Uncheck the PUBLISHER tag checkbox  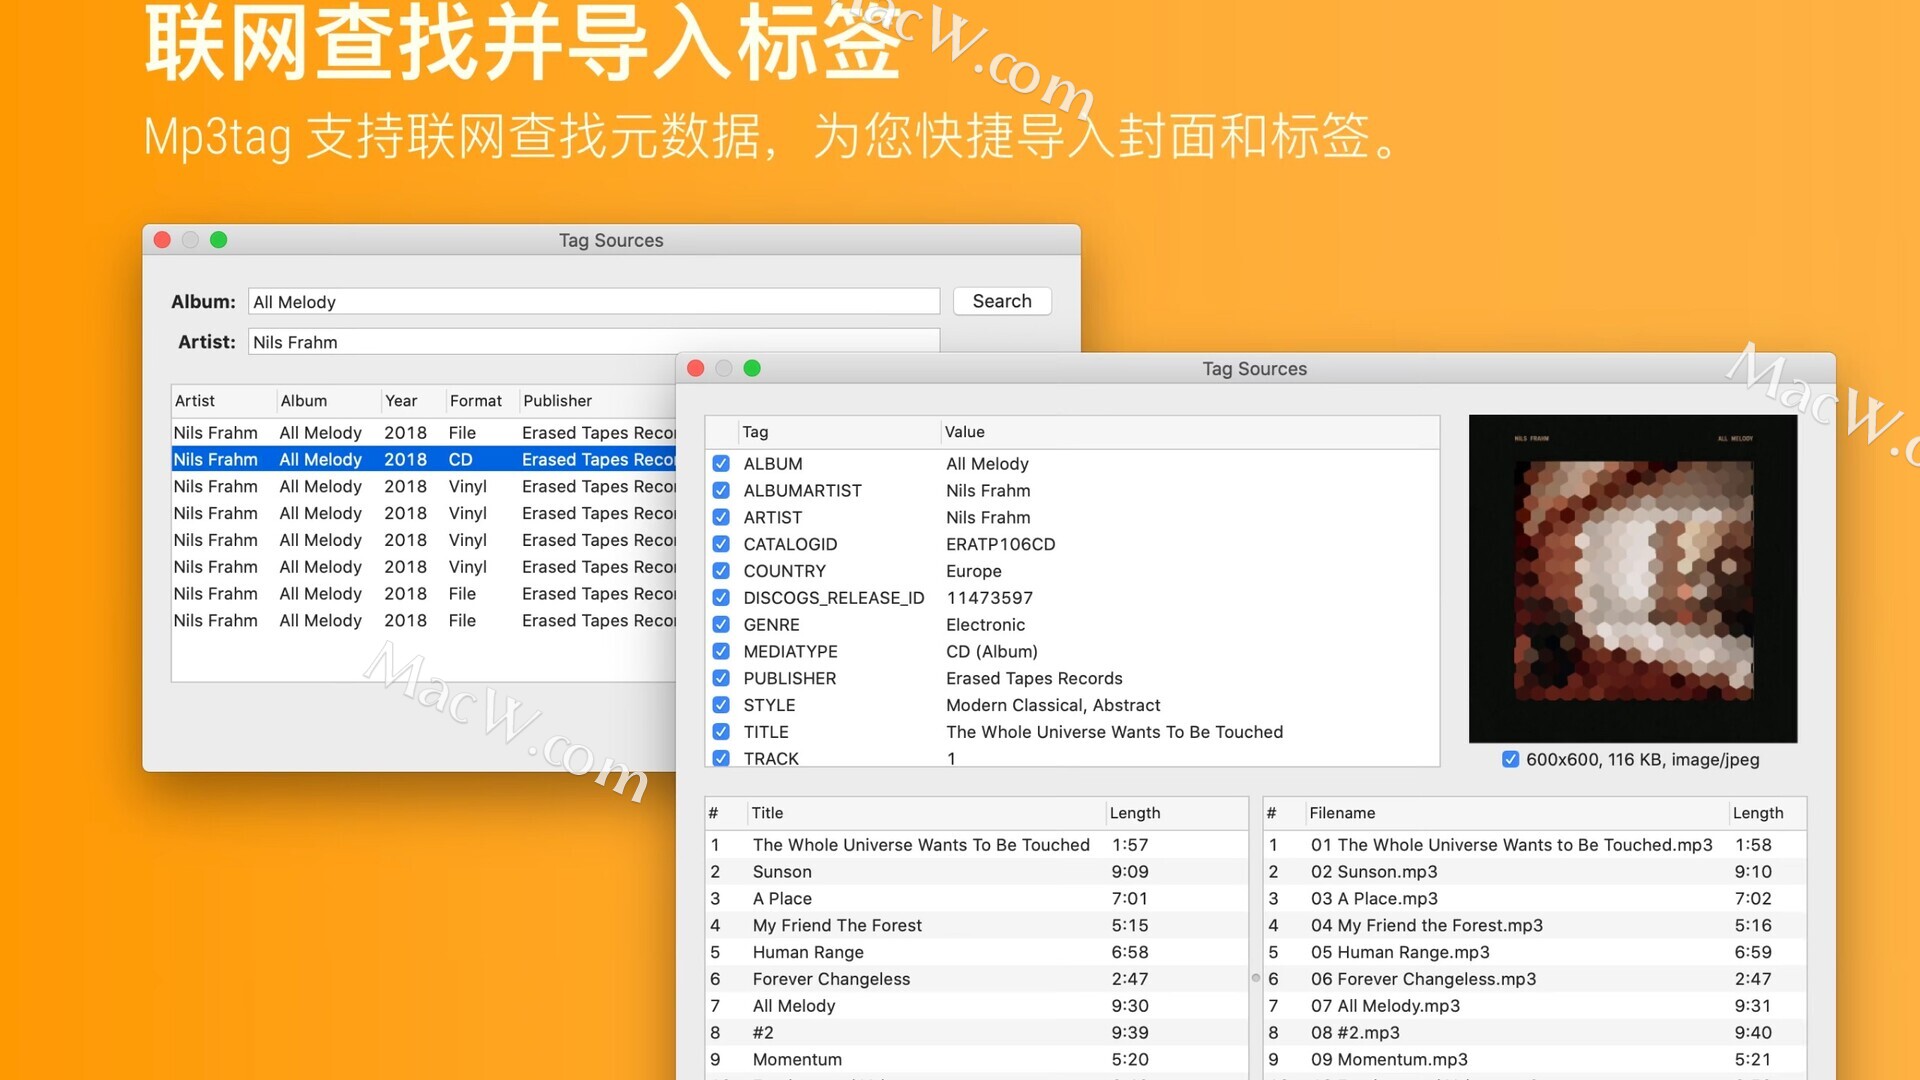[x=721, y=678]
